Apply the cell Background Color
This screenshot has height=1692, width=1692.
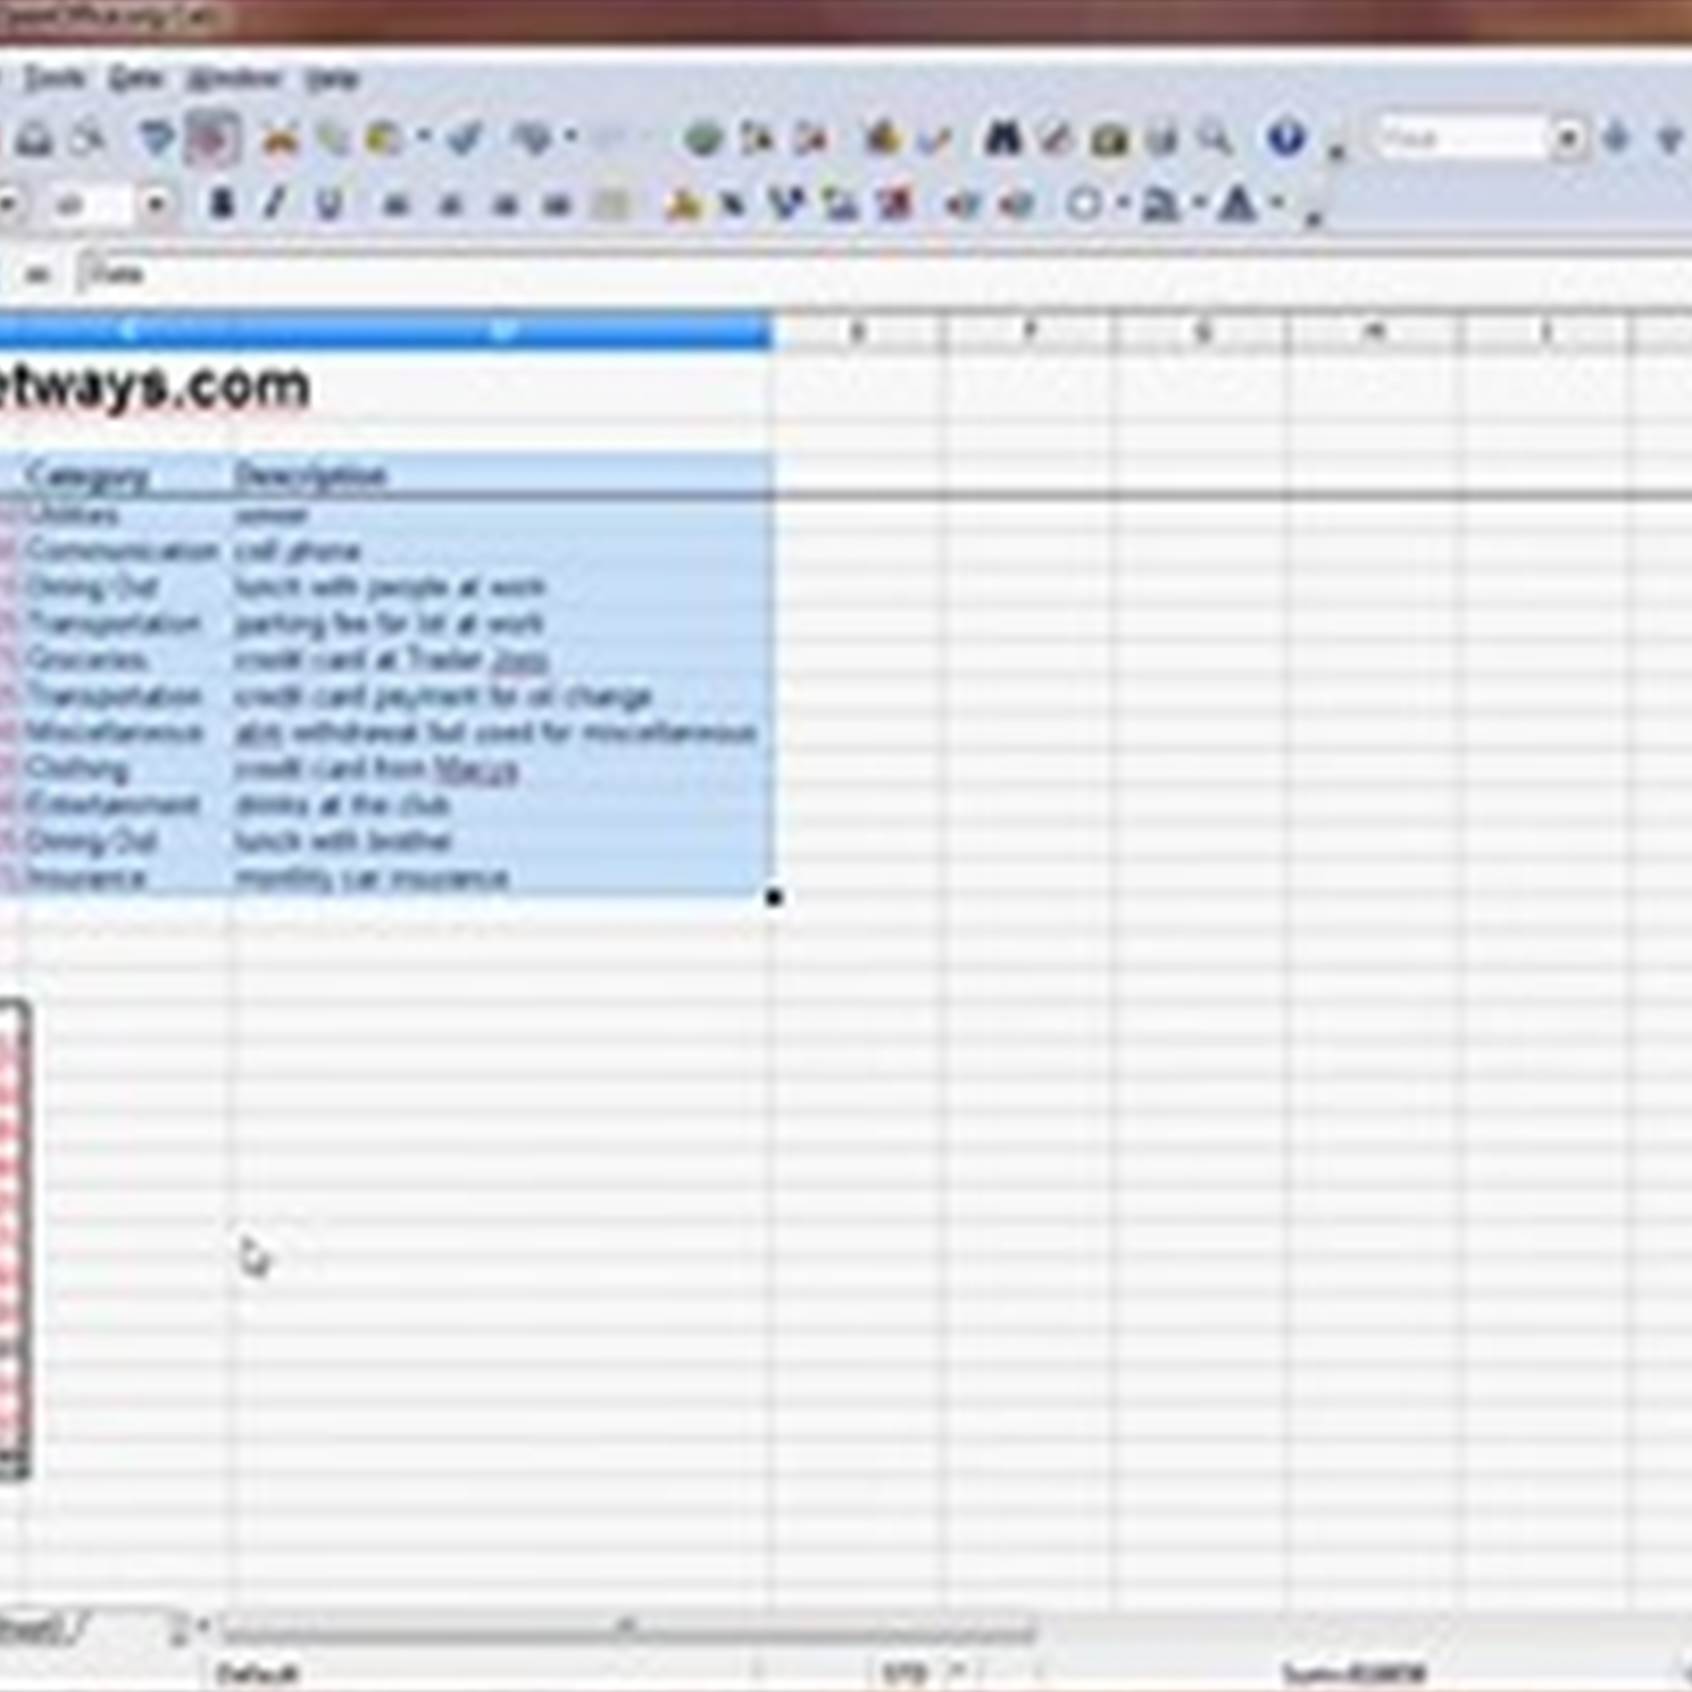pos(1162,205)
